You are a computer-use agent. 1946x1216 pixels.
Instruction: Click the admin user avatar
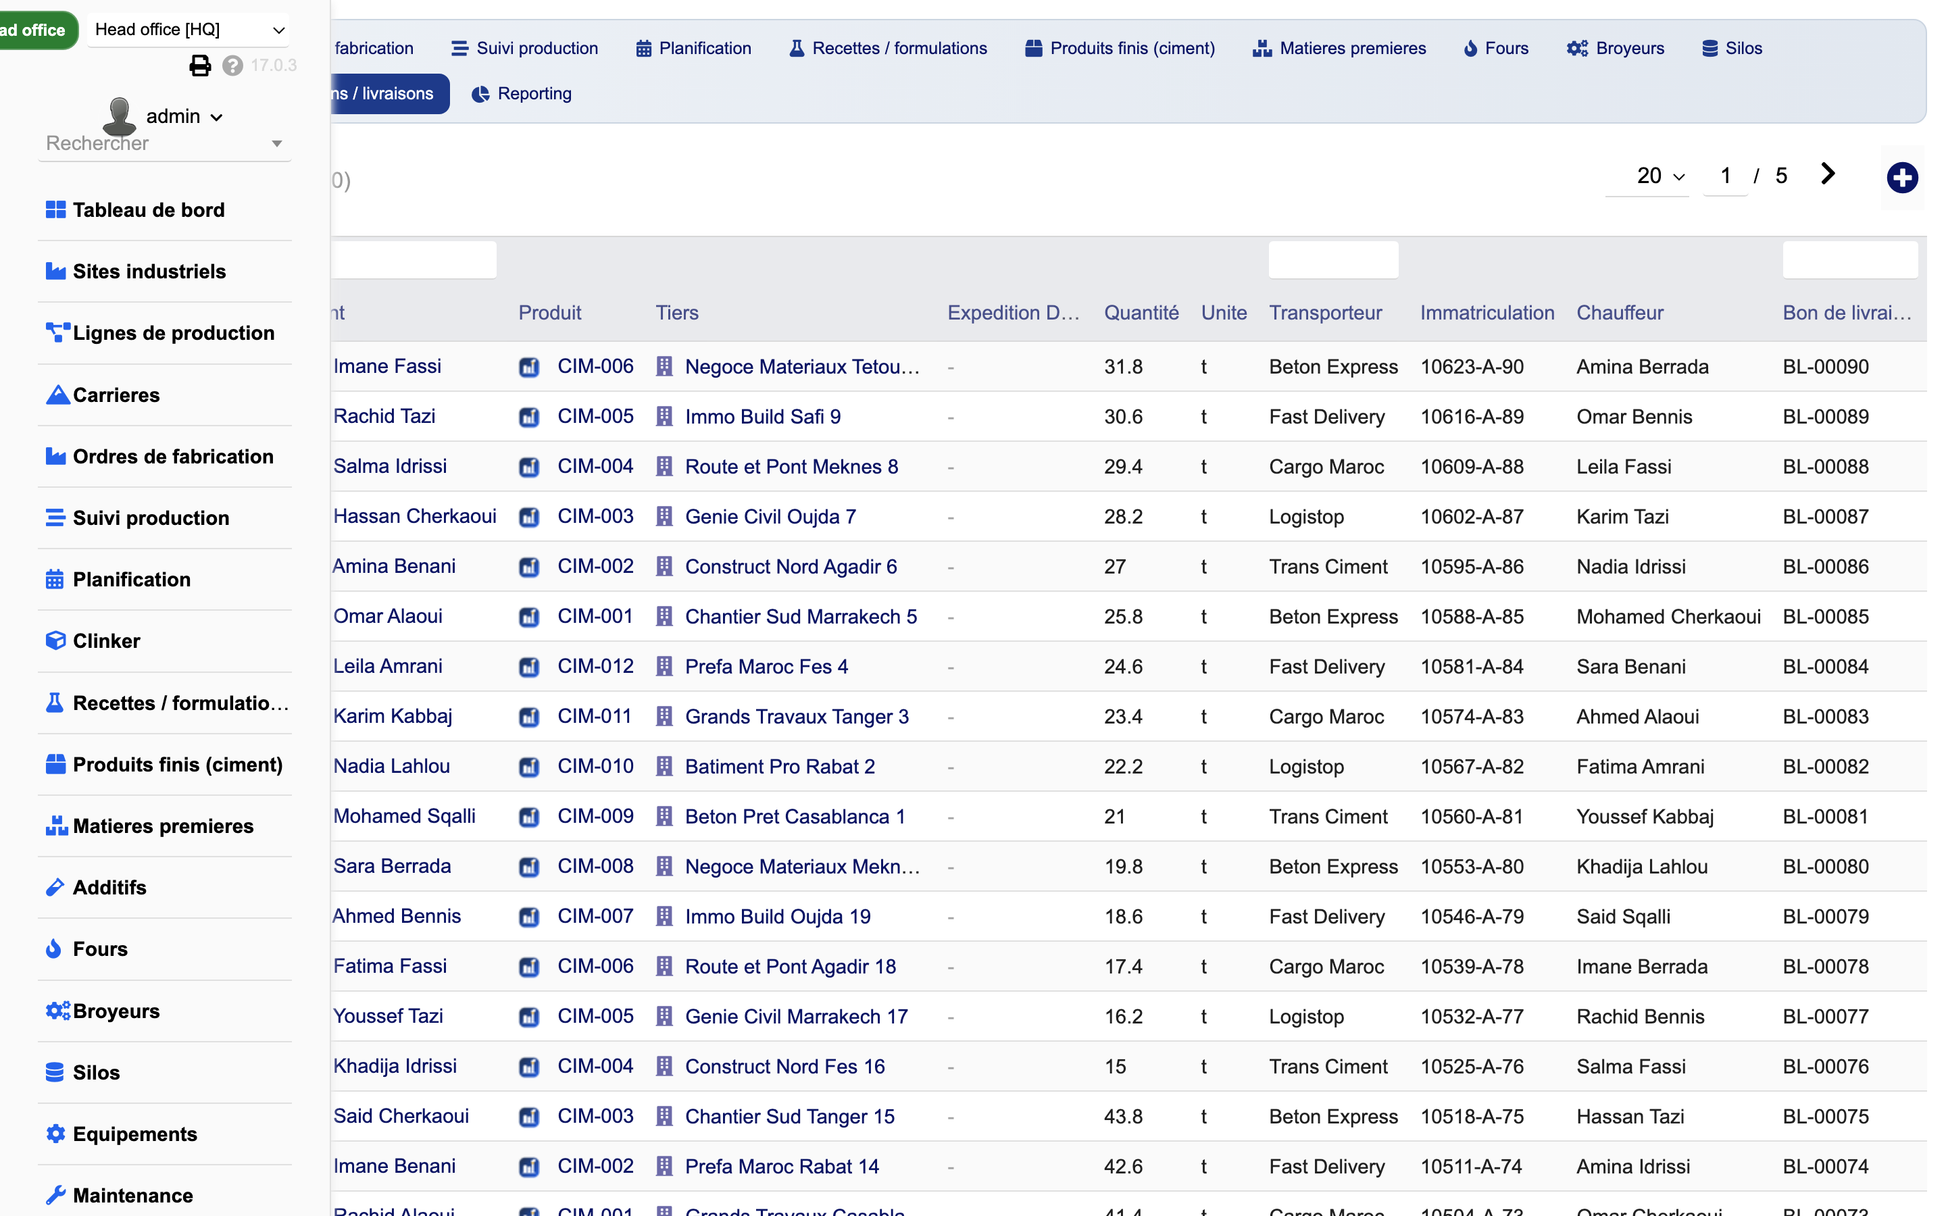[x=120, y=116]
